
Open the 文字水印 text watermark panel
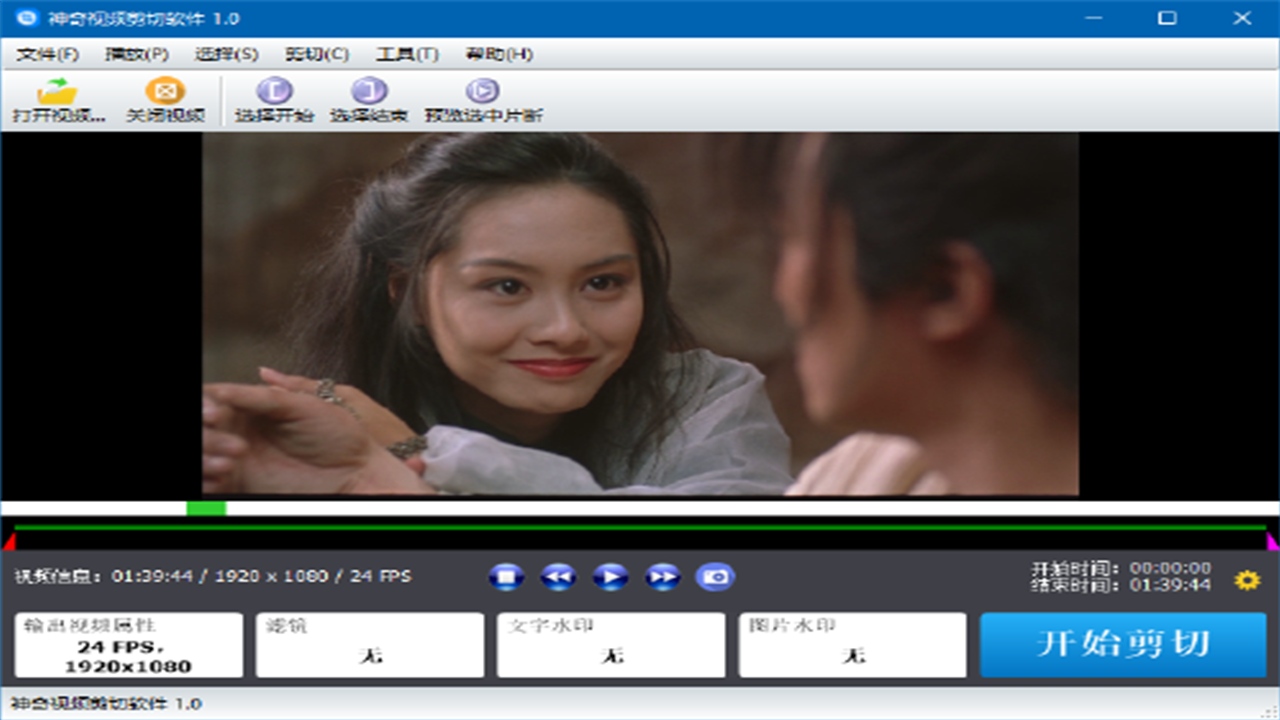pos(611,645)
